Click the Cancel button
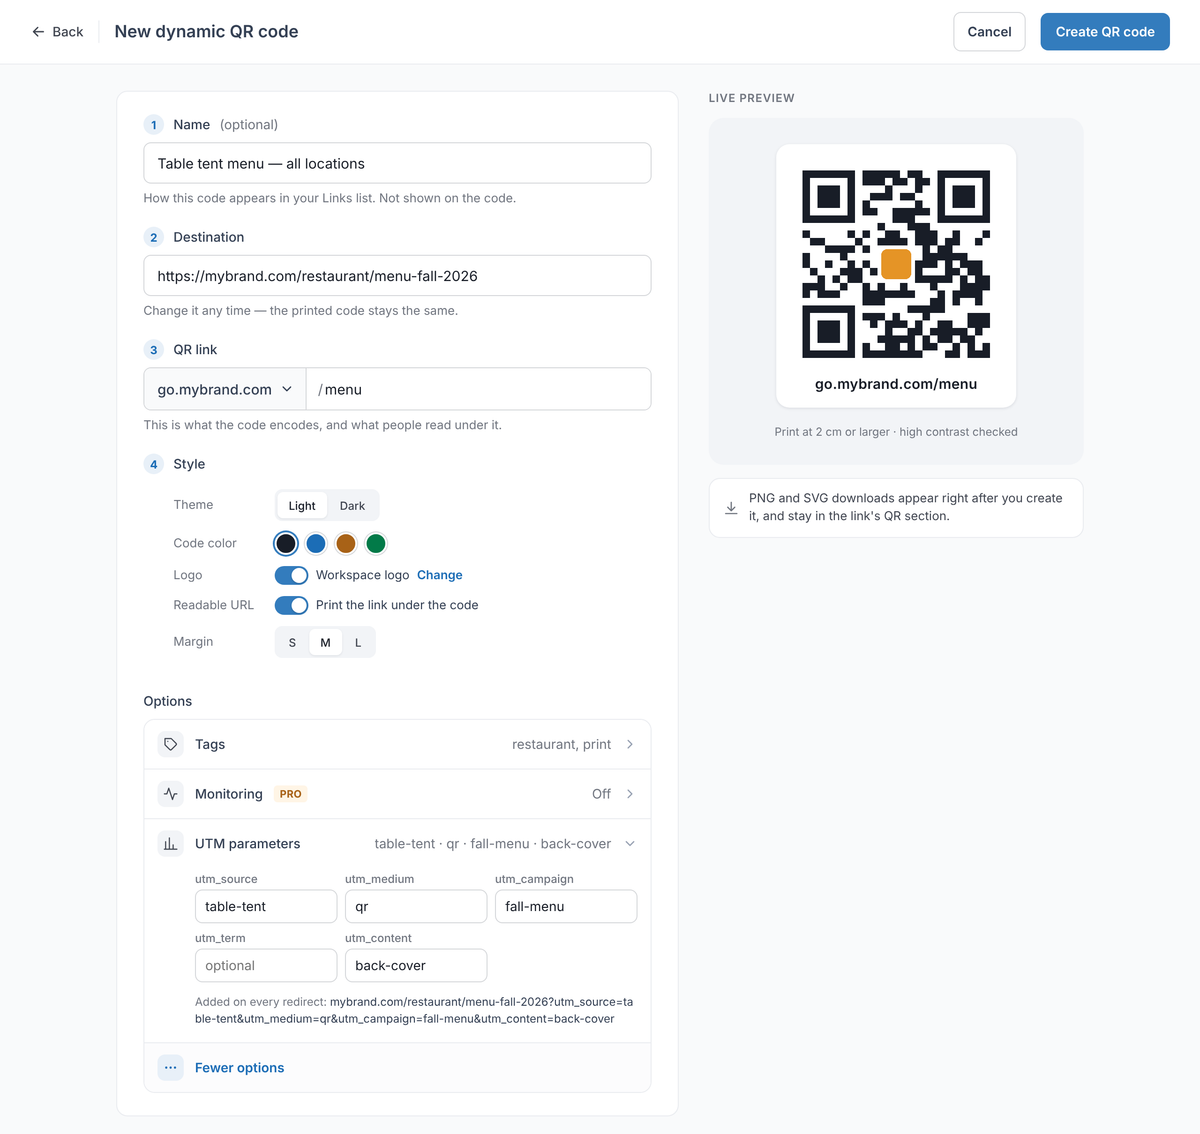1200x1134 pixels. click(989, 32)
